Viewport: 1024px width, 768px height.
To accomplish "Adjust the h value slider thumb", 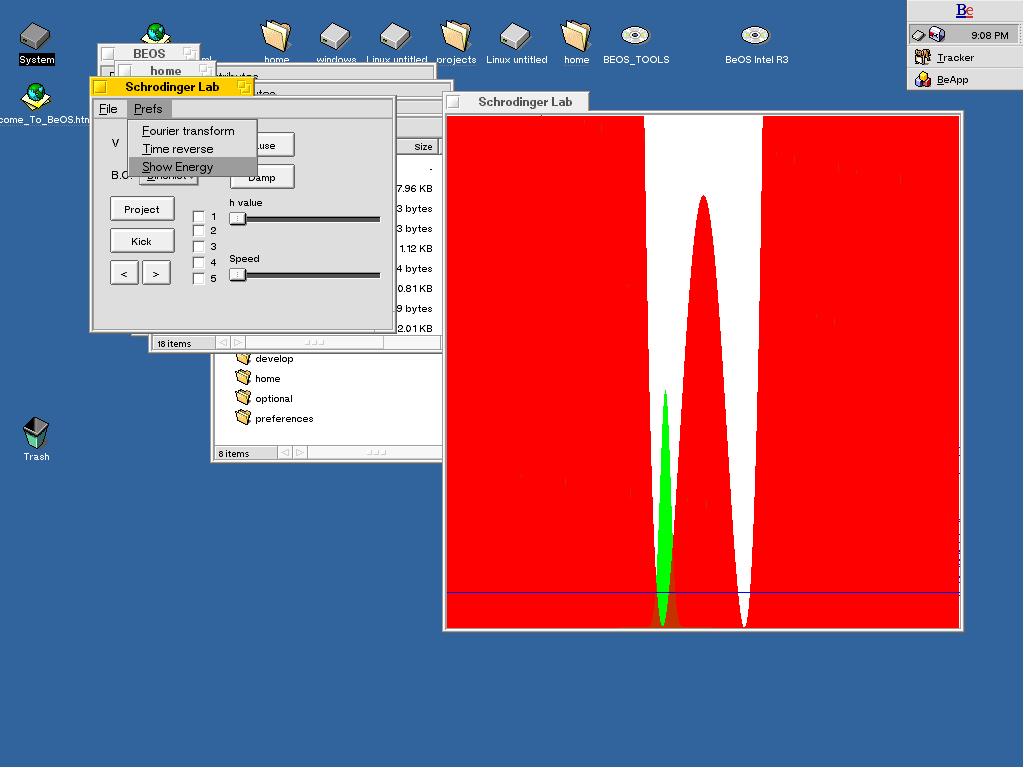I will pyautogui.click(x=238, y=219).
